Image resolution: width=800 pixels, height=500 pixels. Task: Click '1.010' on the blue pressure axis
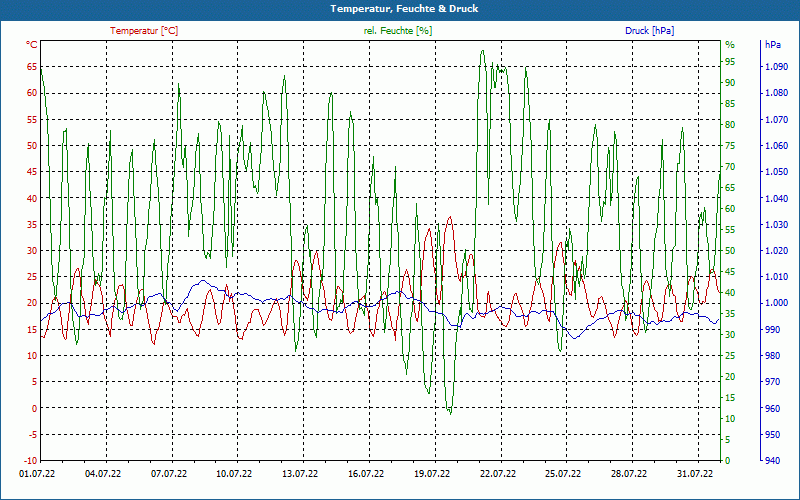tap(777, 277)
